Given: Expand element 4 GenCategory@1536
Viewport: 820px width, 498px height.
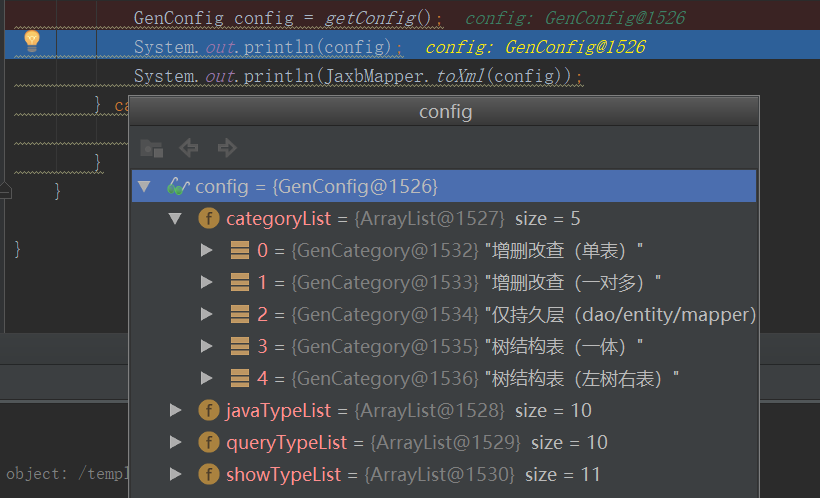Looking at the screenshot, I should click(207, 378).
